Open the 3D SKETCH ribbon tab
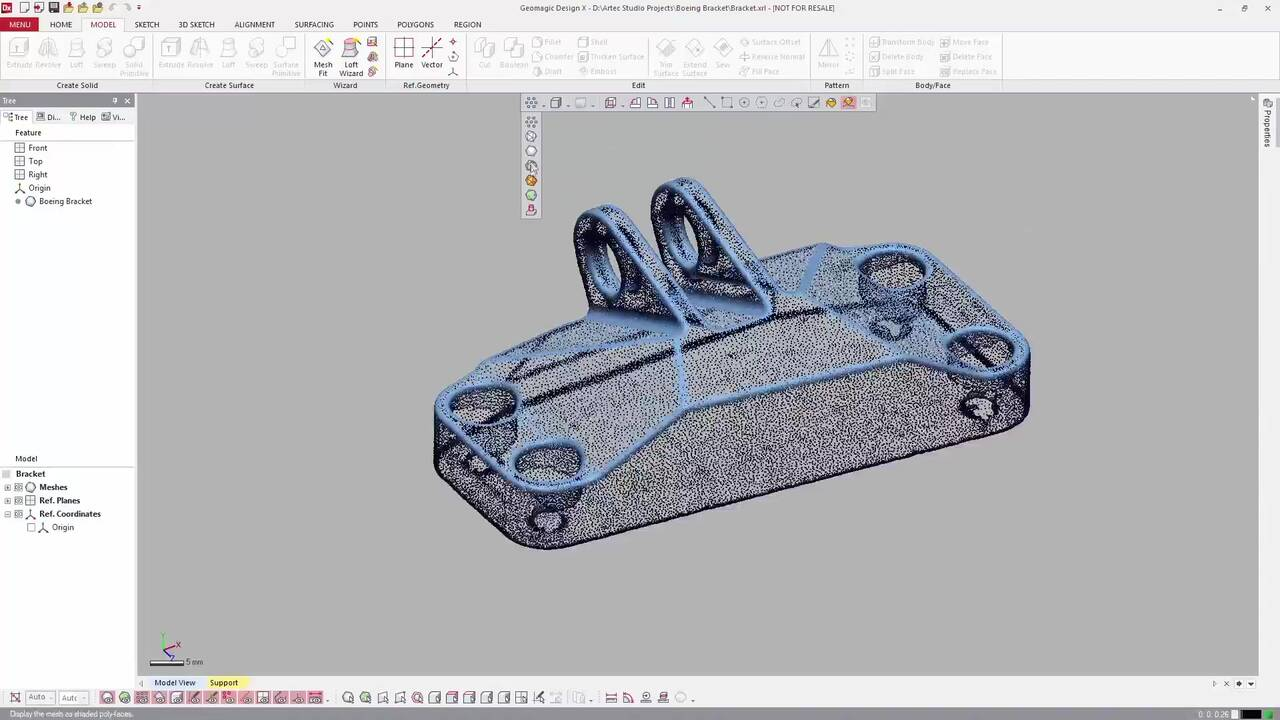The image size is (1280, 720). pyautogui.click(x=196, y=24)
